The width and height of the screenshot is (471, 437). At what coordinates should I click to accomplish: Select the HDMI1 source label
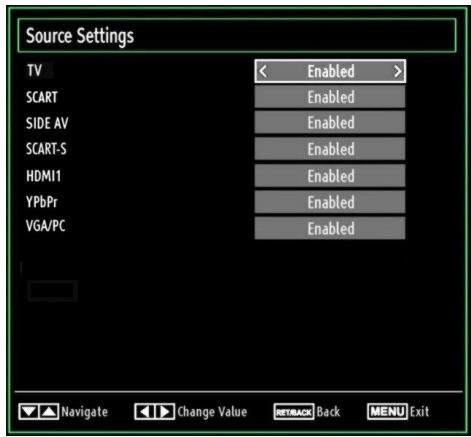(43, 176)
